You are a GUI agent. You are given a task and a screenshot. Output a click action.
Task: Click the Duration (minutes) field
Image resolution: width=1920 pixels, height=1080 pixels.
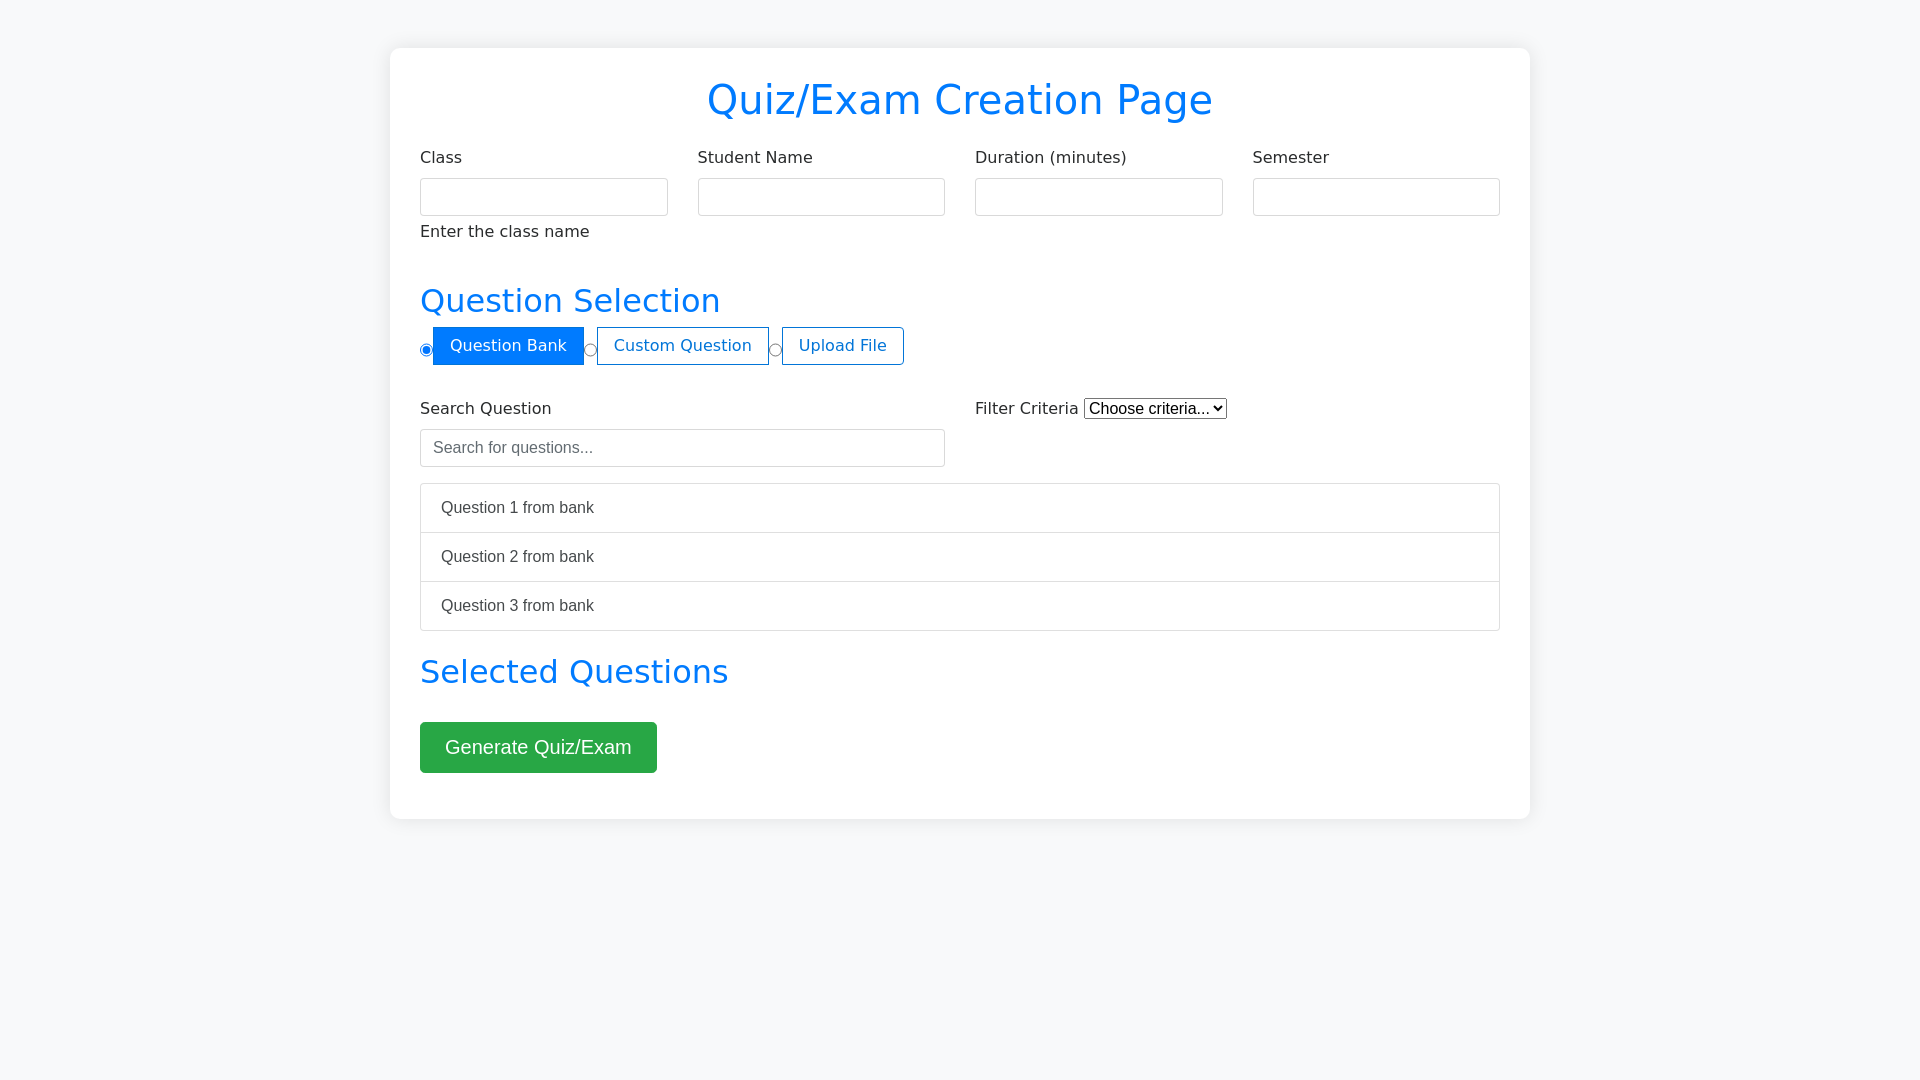(1098, 197)
